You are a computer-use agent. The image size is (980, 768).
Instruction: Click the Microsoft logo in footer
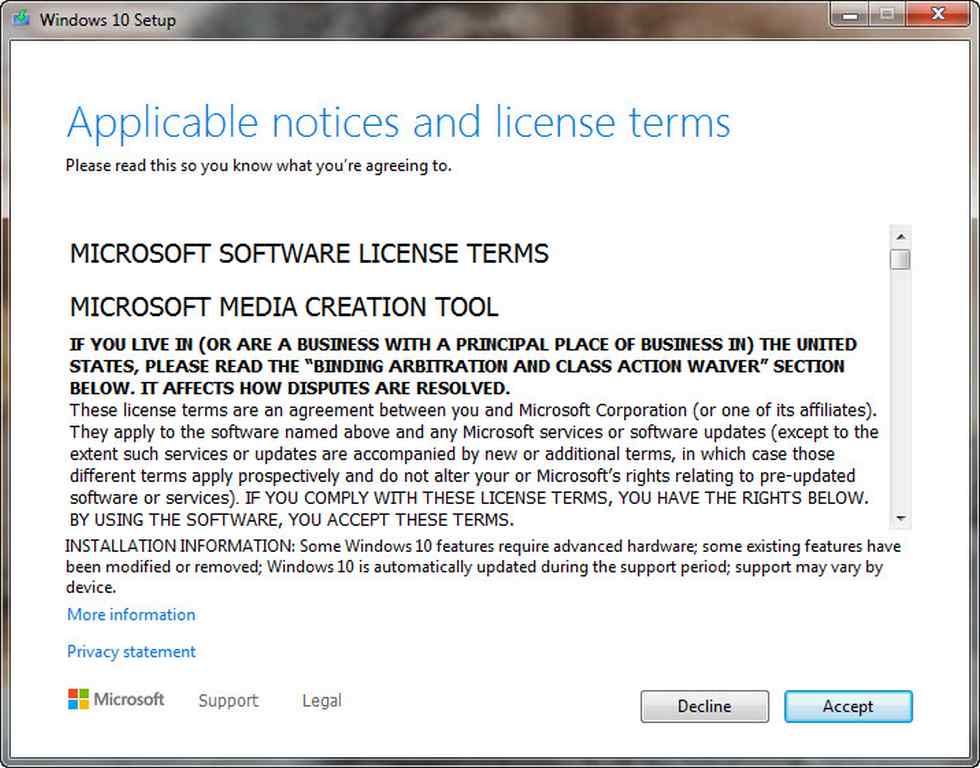point(116,699)
